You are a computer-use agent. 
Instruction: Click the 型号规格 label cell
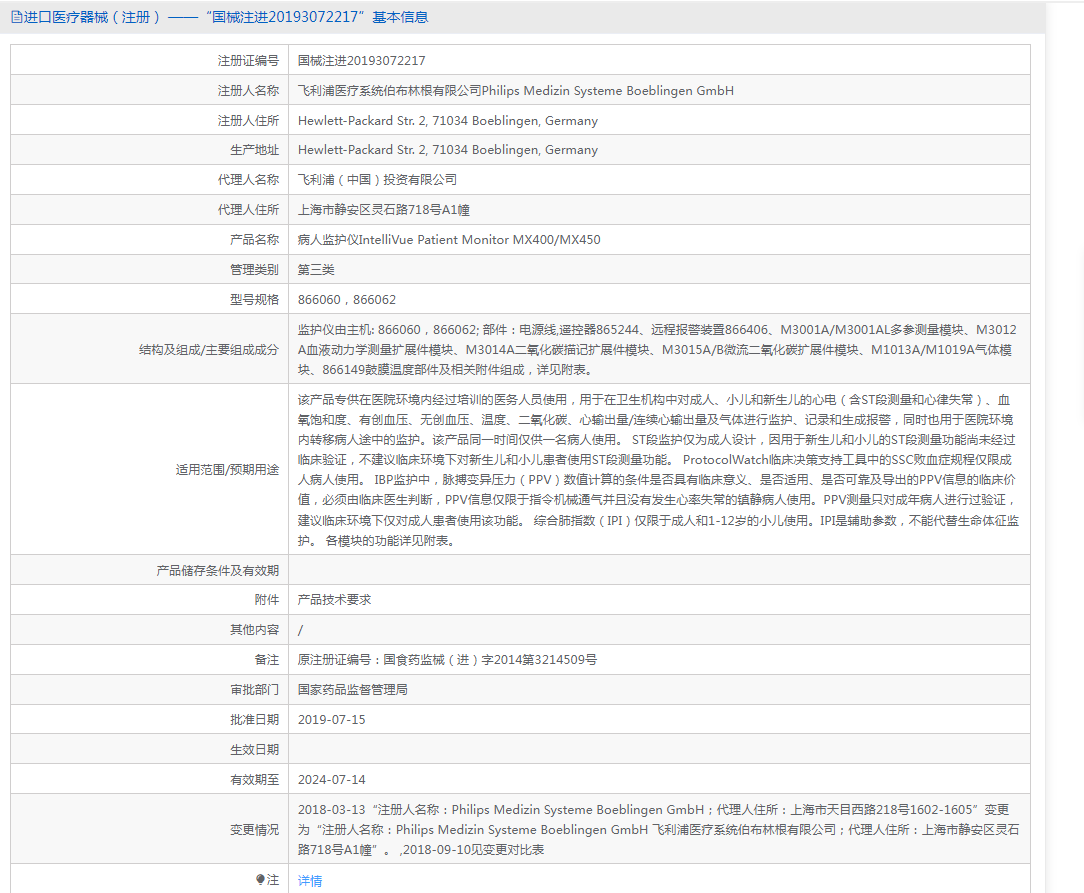tap(149, 299)
